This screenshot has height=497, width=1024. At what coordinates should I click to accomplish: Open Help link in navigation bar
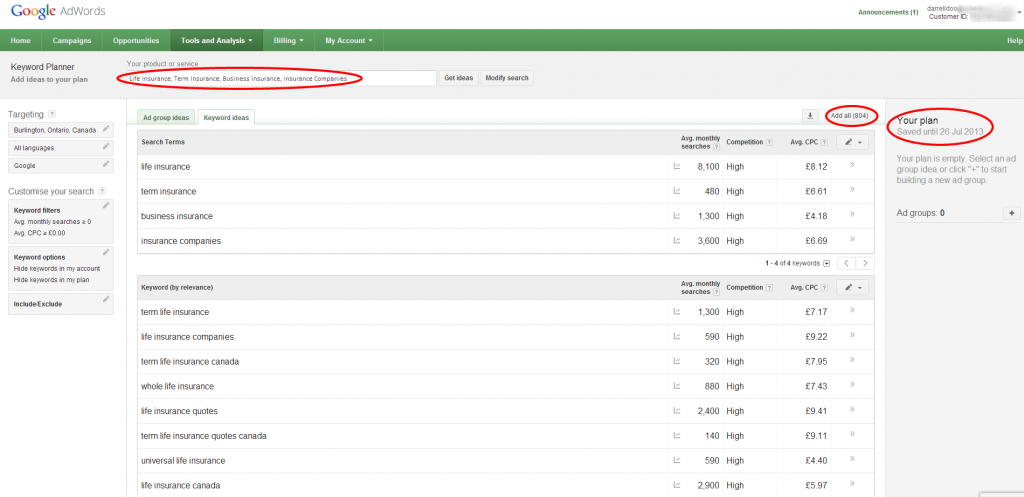1015,40
